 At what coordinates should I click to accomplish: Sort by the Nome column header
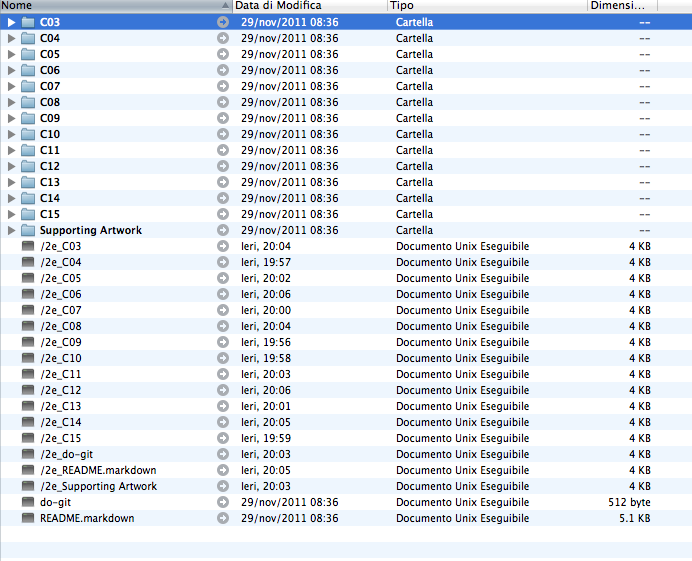100,6
